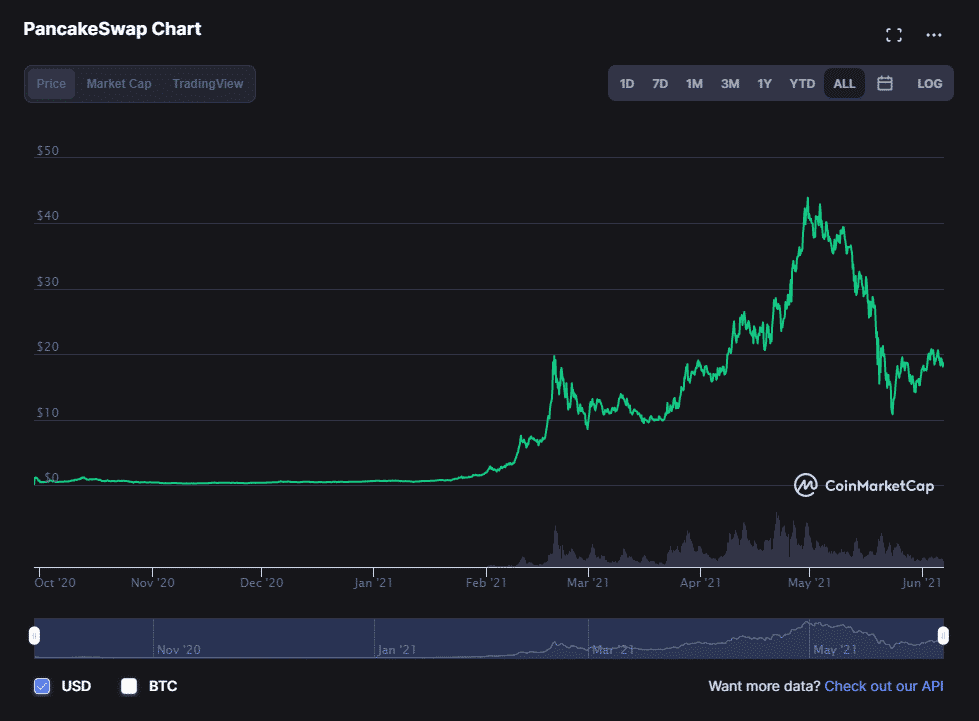Grab the left range slider handle
The width and height of the screenshot is (979, 721).
point(35,636)
